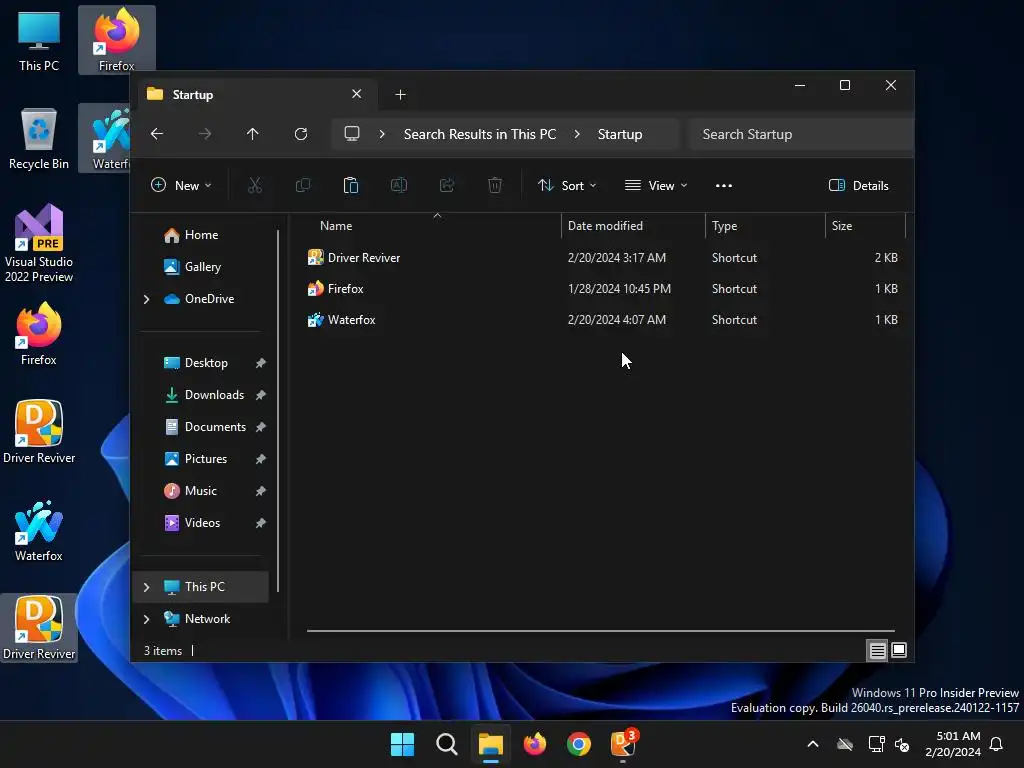The image size is (1024, 768).
Task: Go up one folder level
Action: click(253, 134)
